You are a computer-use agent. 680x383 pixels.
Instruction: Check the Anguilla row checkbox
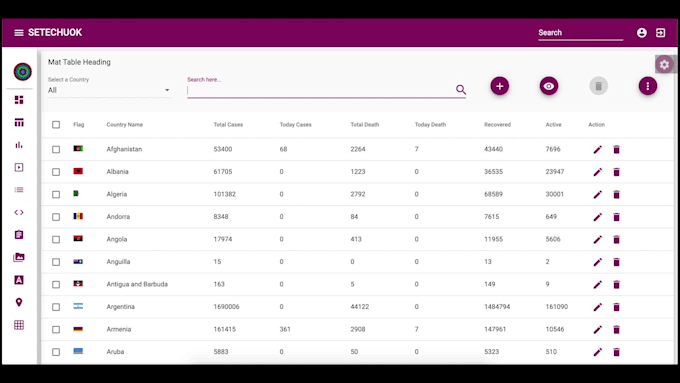(x=56, y=262)
